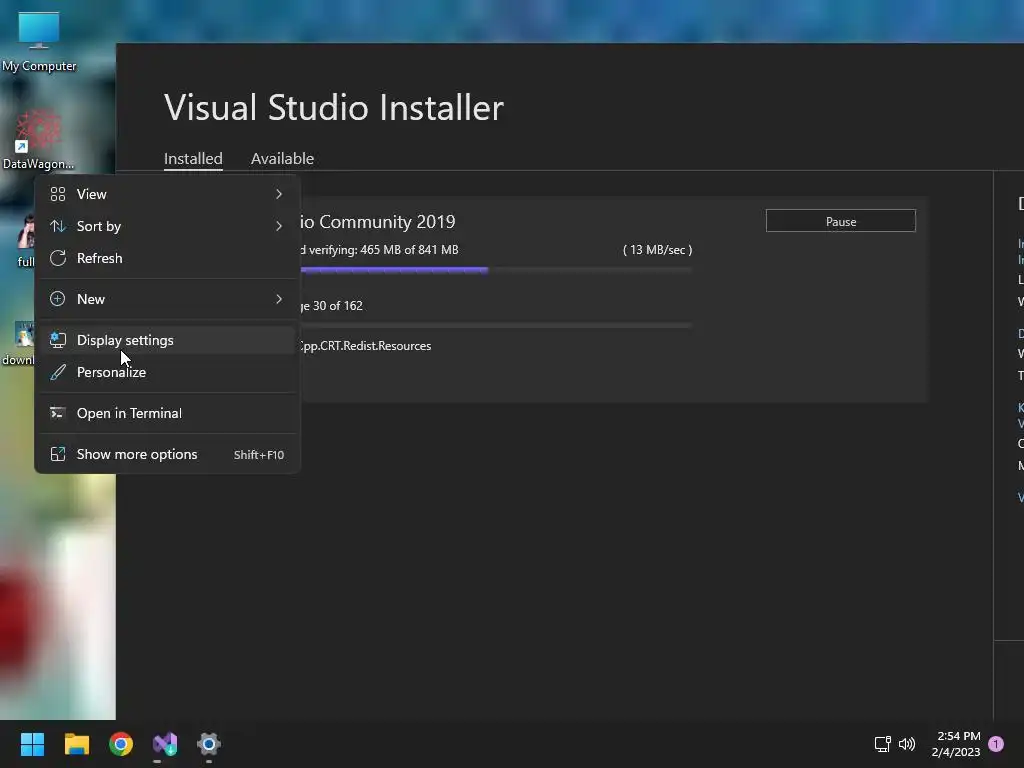Image resolution: width=1024 pixels, height=768 pixels.
Task: Click the Cpp.CRT.Redist.Resources package name
Action: (x=366, y=346)
